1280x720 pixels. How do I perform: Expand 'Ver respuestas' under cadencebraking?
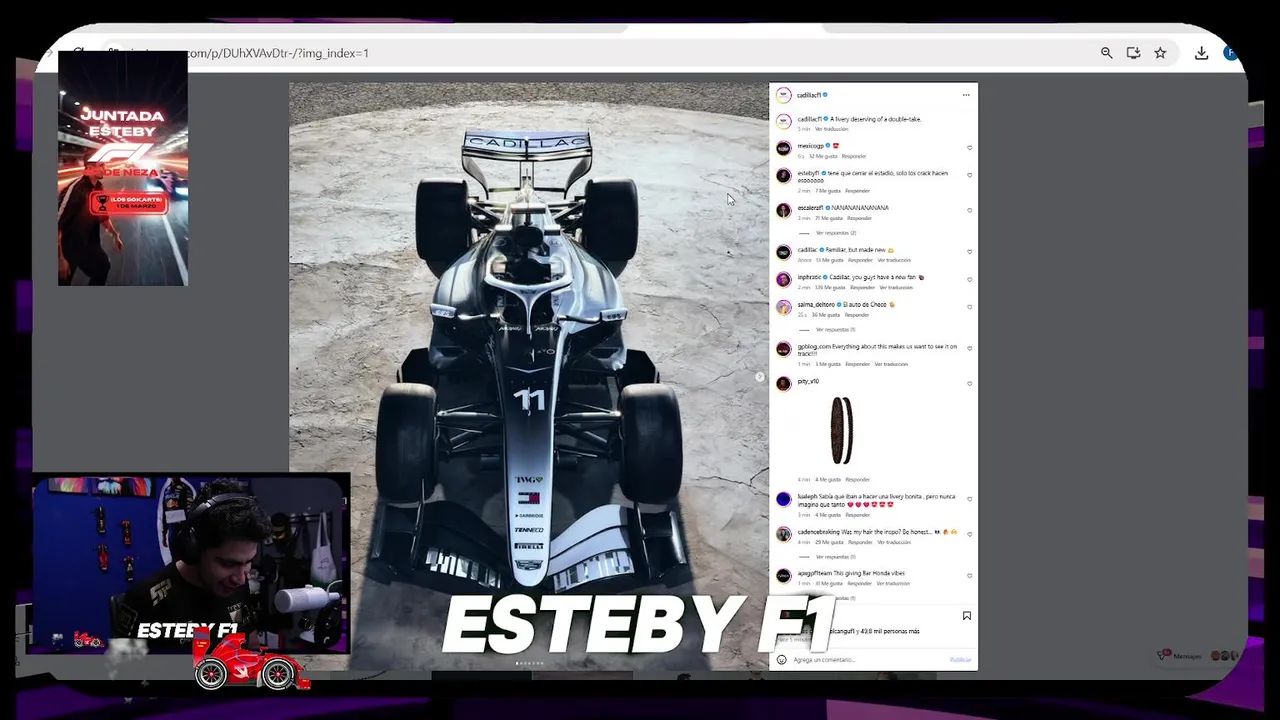(835, 556)
